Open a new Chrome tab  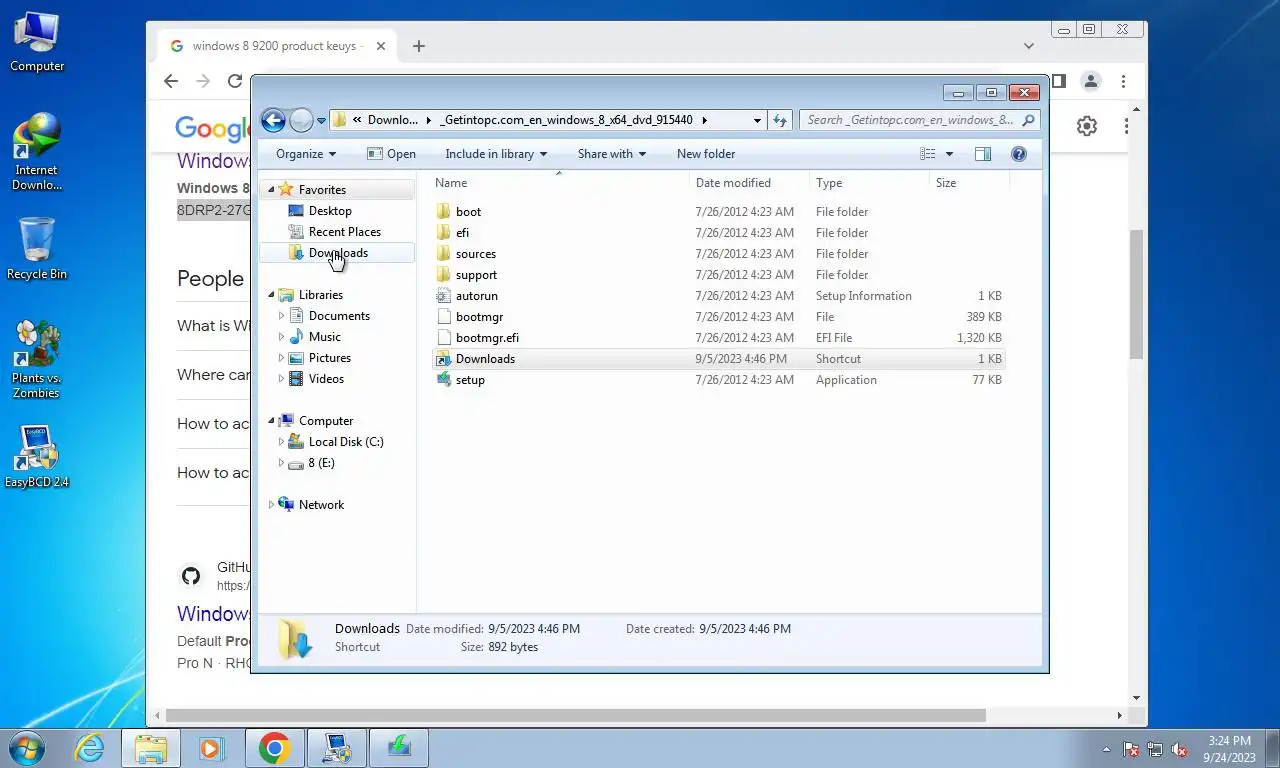pos(419,46)
